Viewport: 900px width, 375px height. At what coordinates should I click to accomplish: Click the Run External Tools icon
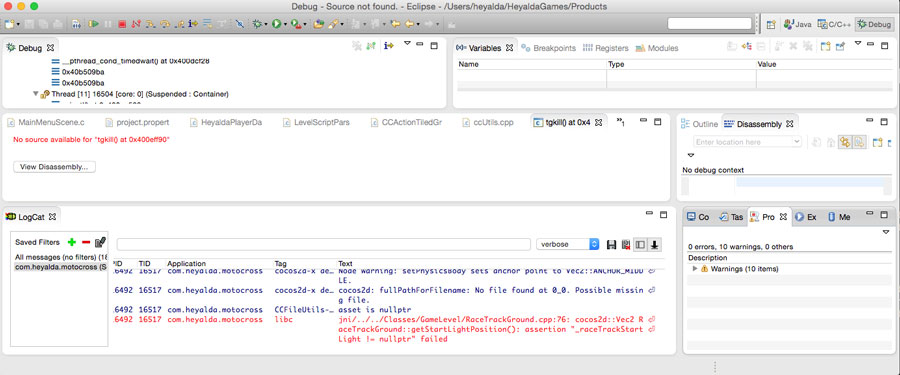click(295, 24)
